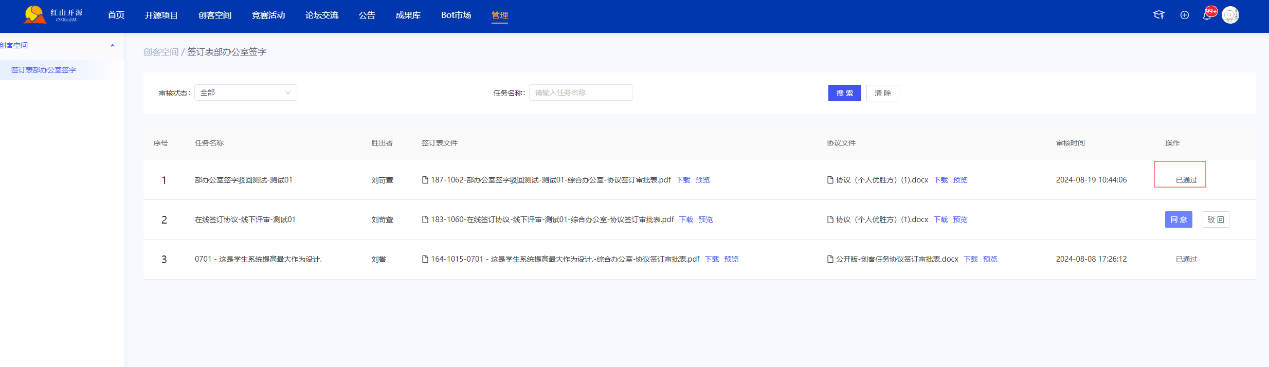This screenshot has height=367, width=1269.
Task: Click the 任务名称 column header
Action: point(209,143)
